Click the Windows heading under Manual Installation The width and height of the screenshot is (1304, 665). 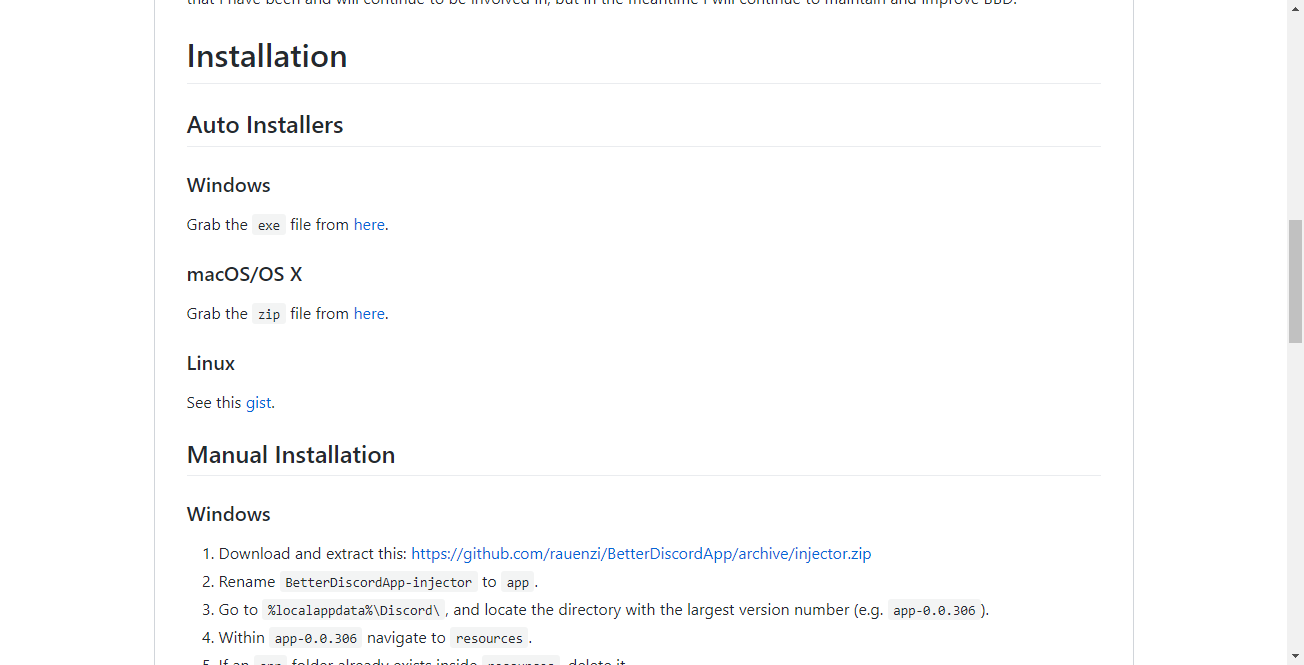coord(229,514)
